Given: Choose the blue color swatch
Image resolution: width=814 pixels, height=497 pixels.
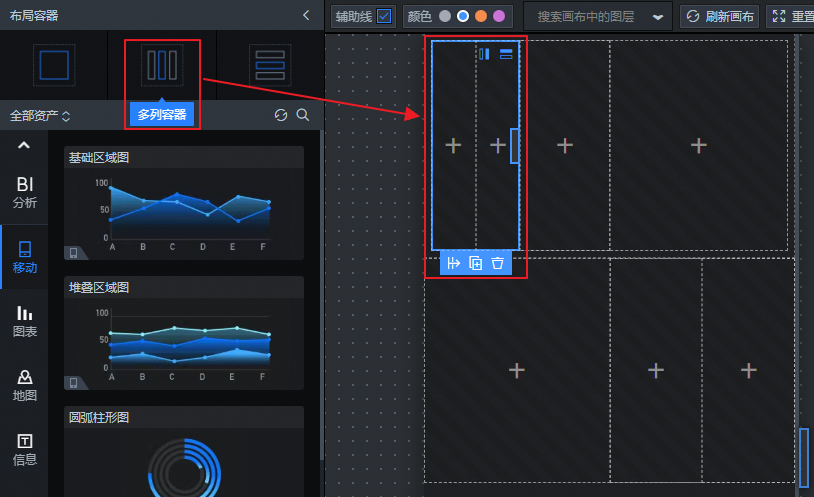Looking at the screenshot, I should (463, 16).
